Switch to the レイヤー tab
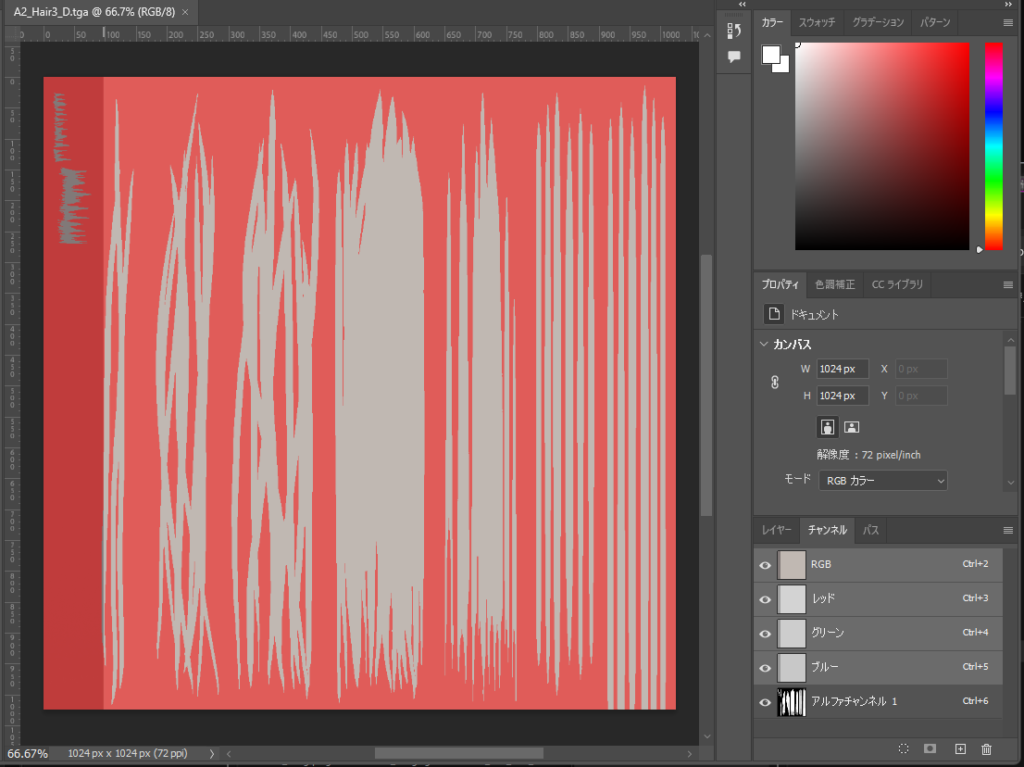This screenshot has width=1024, height=767. click(x=777, y=530)
